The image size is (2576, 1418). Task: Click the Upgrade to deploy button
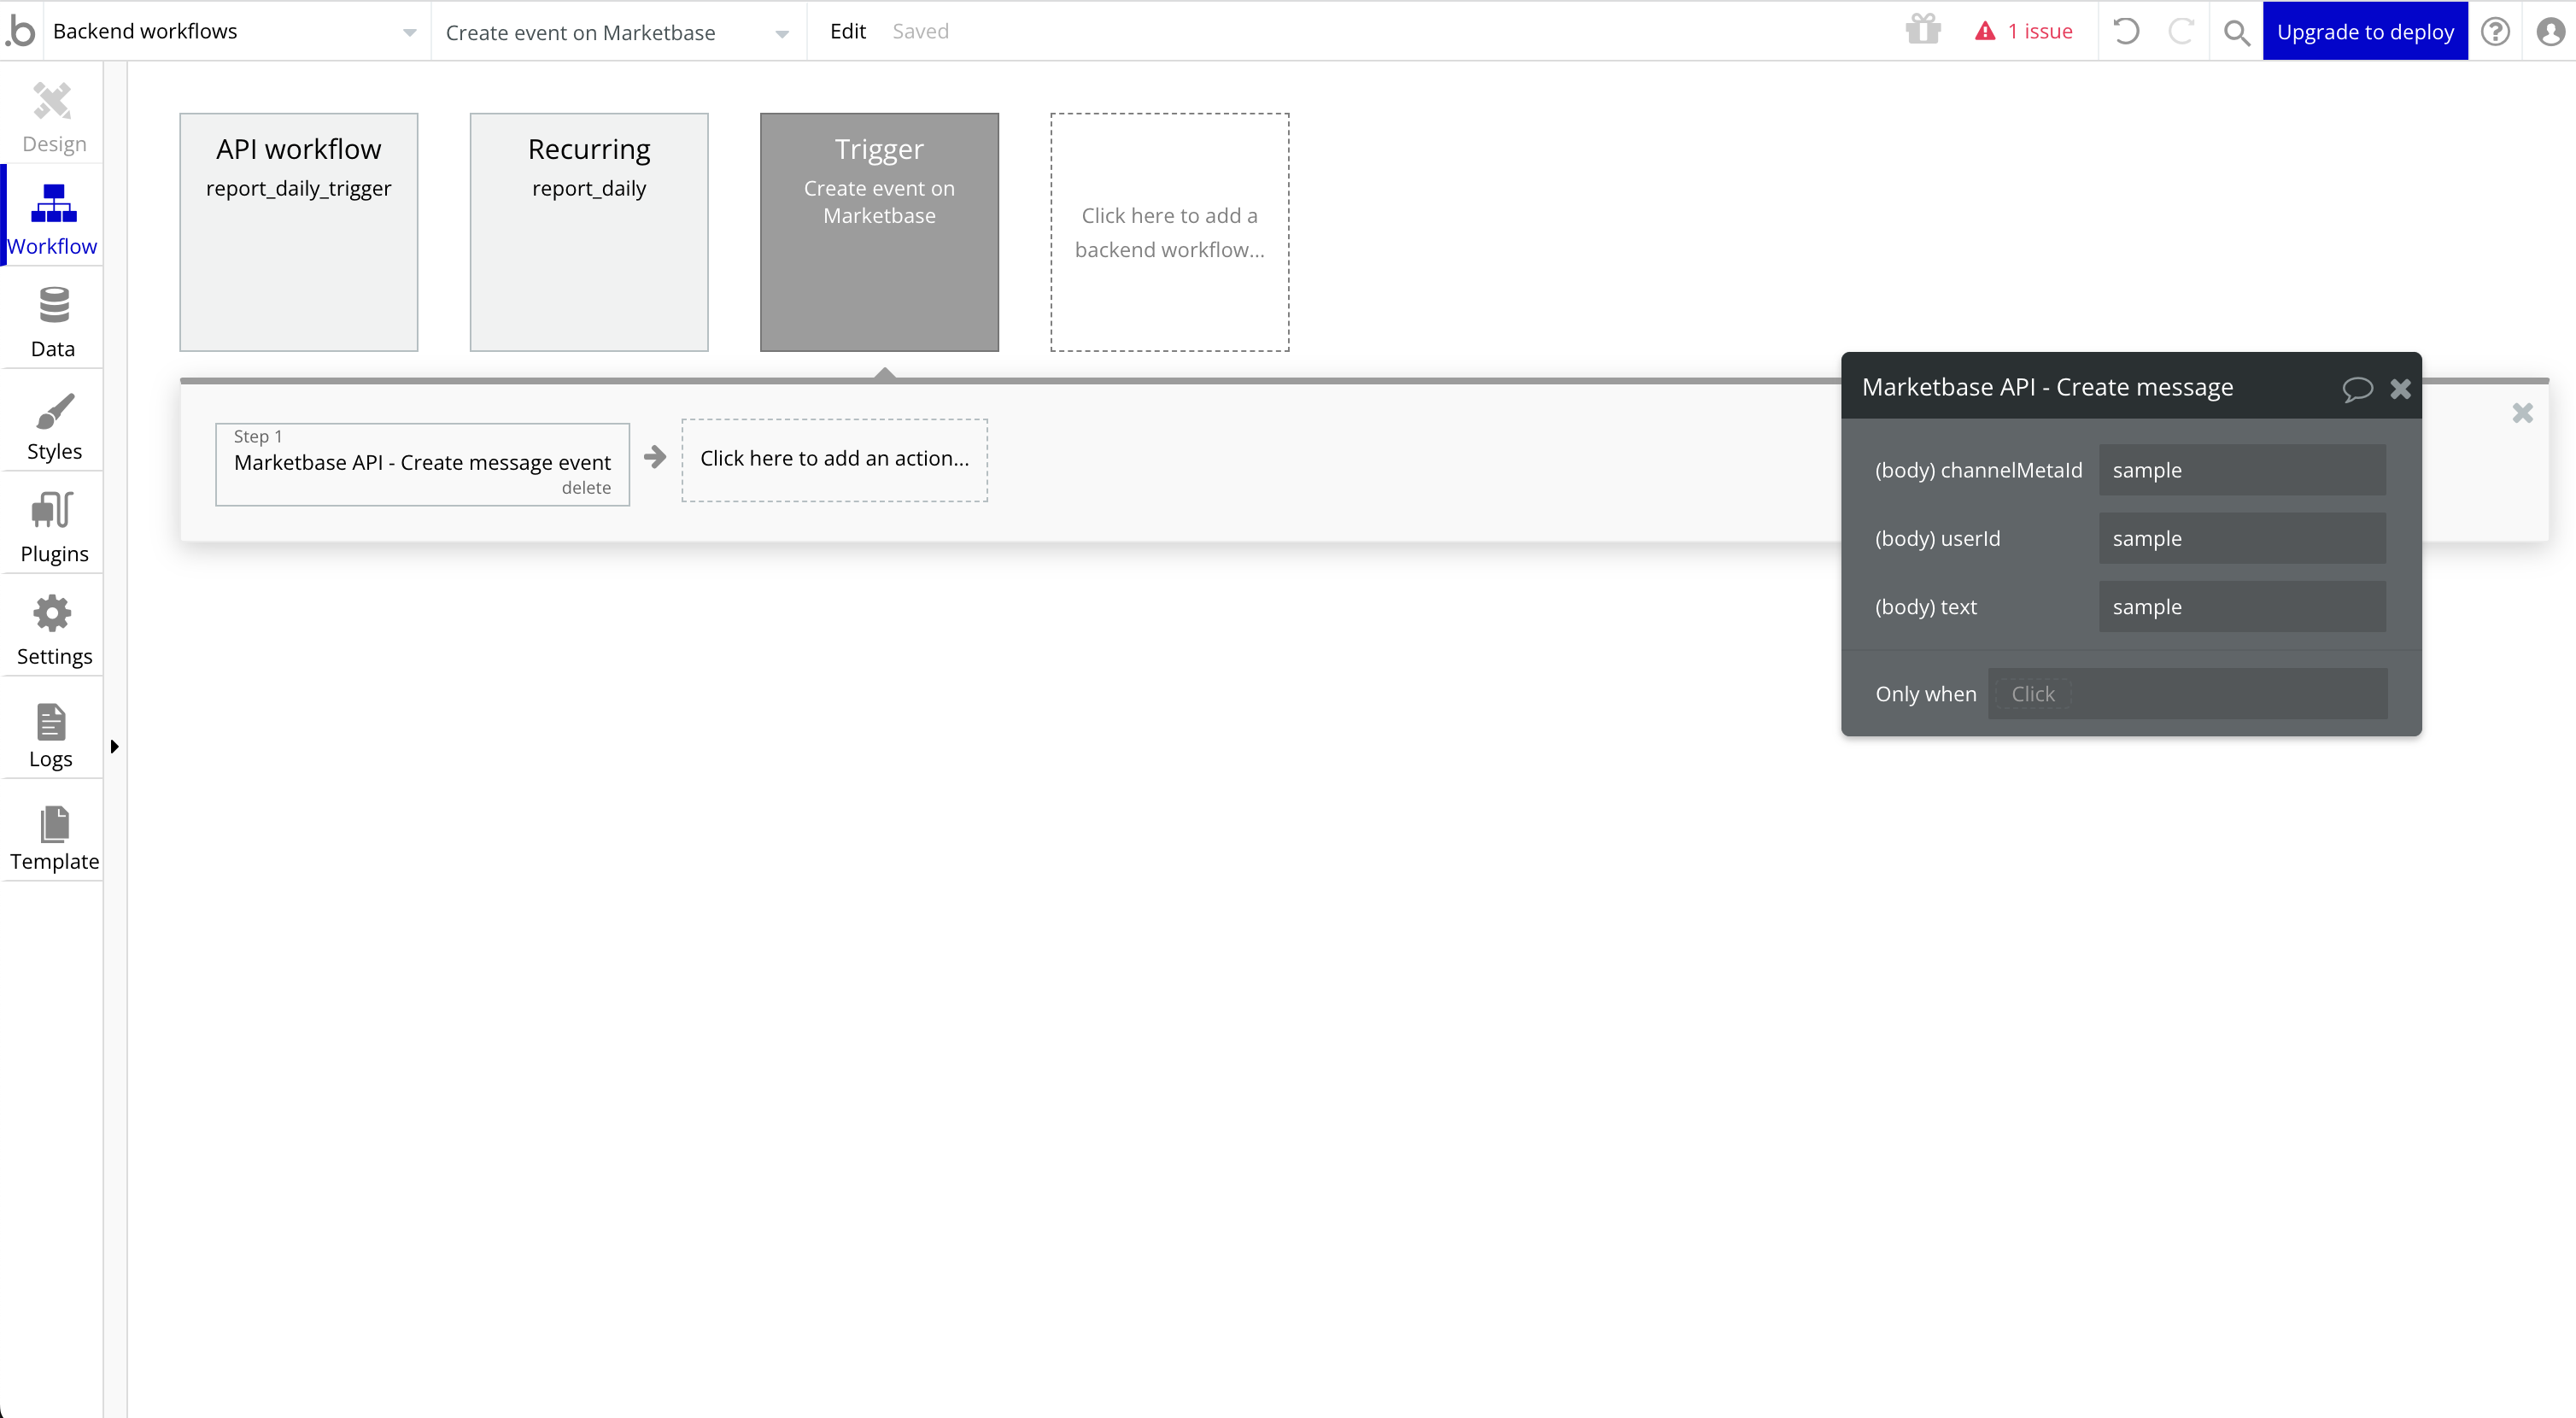(x=2364, y=31)
